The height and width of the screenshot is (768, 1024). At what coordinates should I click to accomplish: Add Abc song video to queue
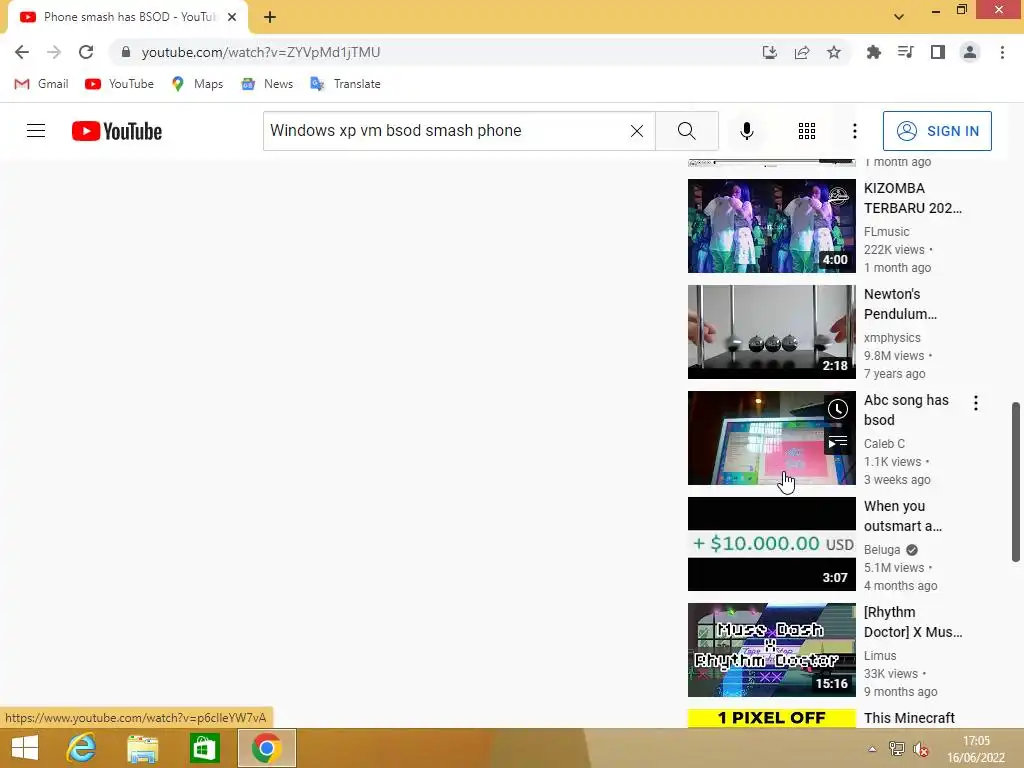(x=838, y=442)
